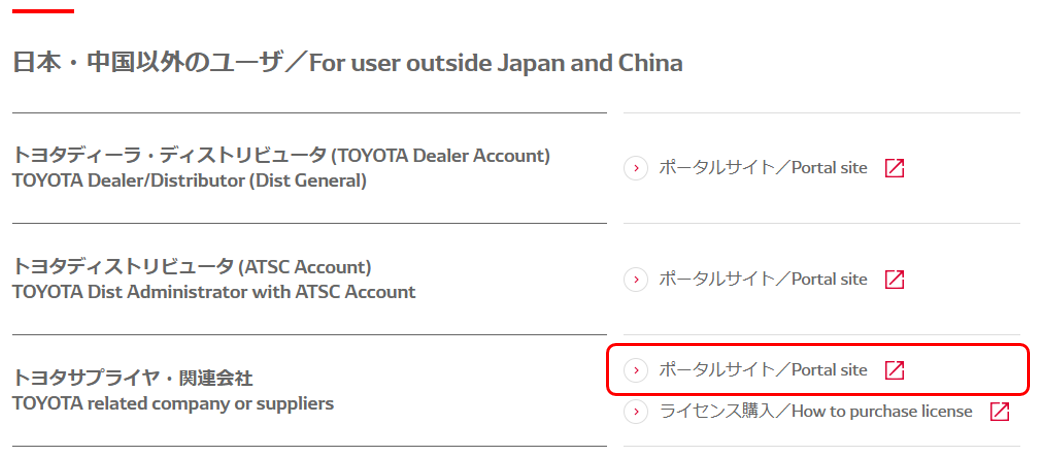Click the red accent bar above the heading

click(x=43, y=11)
